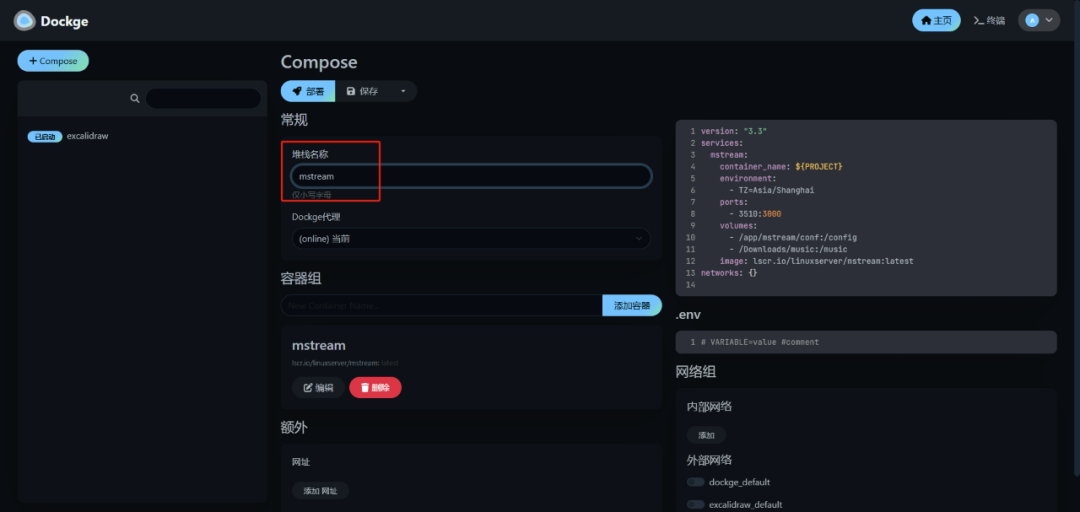Click the 部署 deploy button
This screenshot has height=512, width=1080.
point(308,91)
